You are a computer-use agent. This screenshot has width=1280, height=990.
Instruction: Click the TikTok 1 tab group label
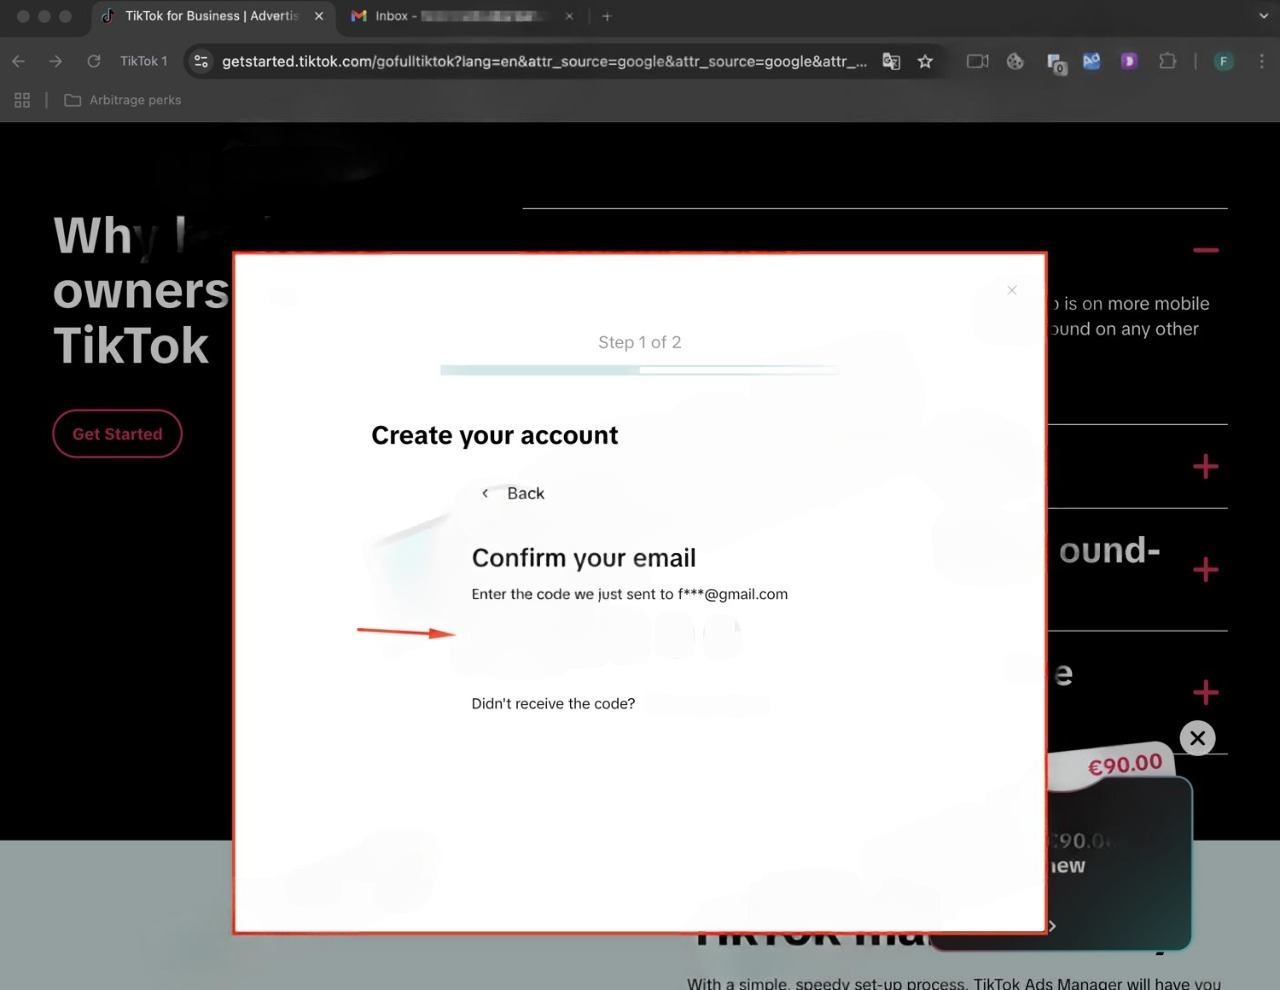[x=144, y=61]
